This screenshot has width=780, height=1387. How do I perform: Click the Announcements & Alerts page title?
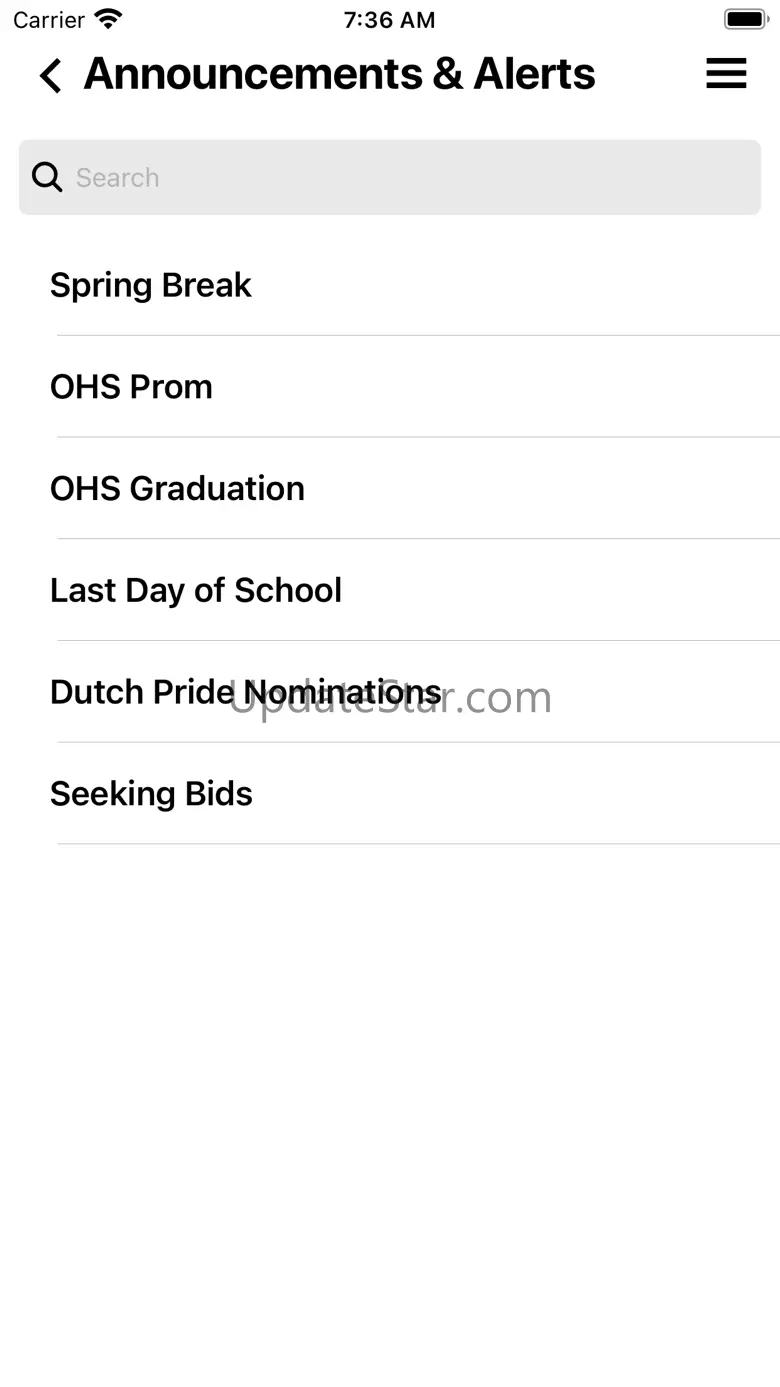pos(339,74)
